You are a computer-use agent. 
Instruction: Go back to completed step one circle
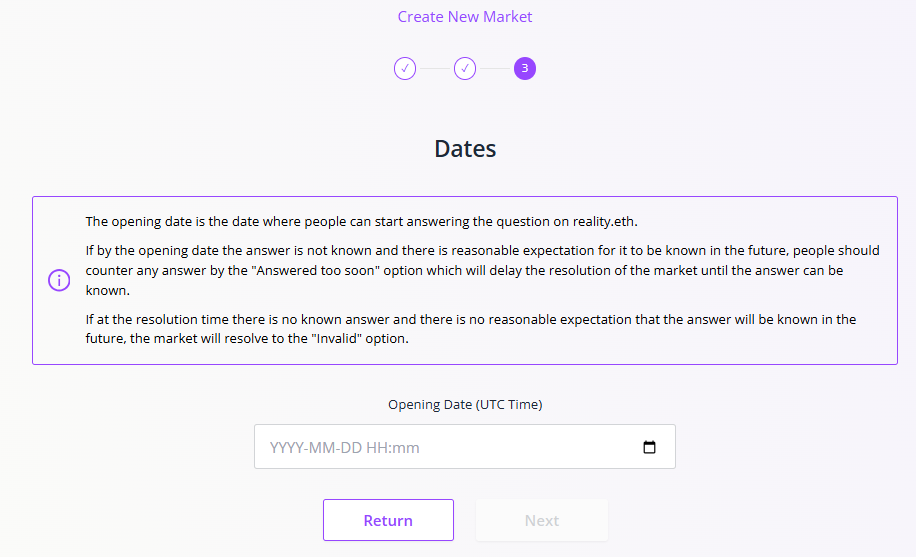[x=405, y=68]
